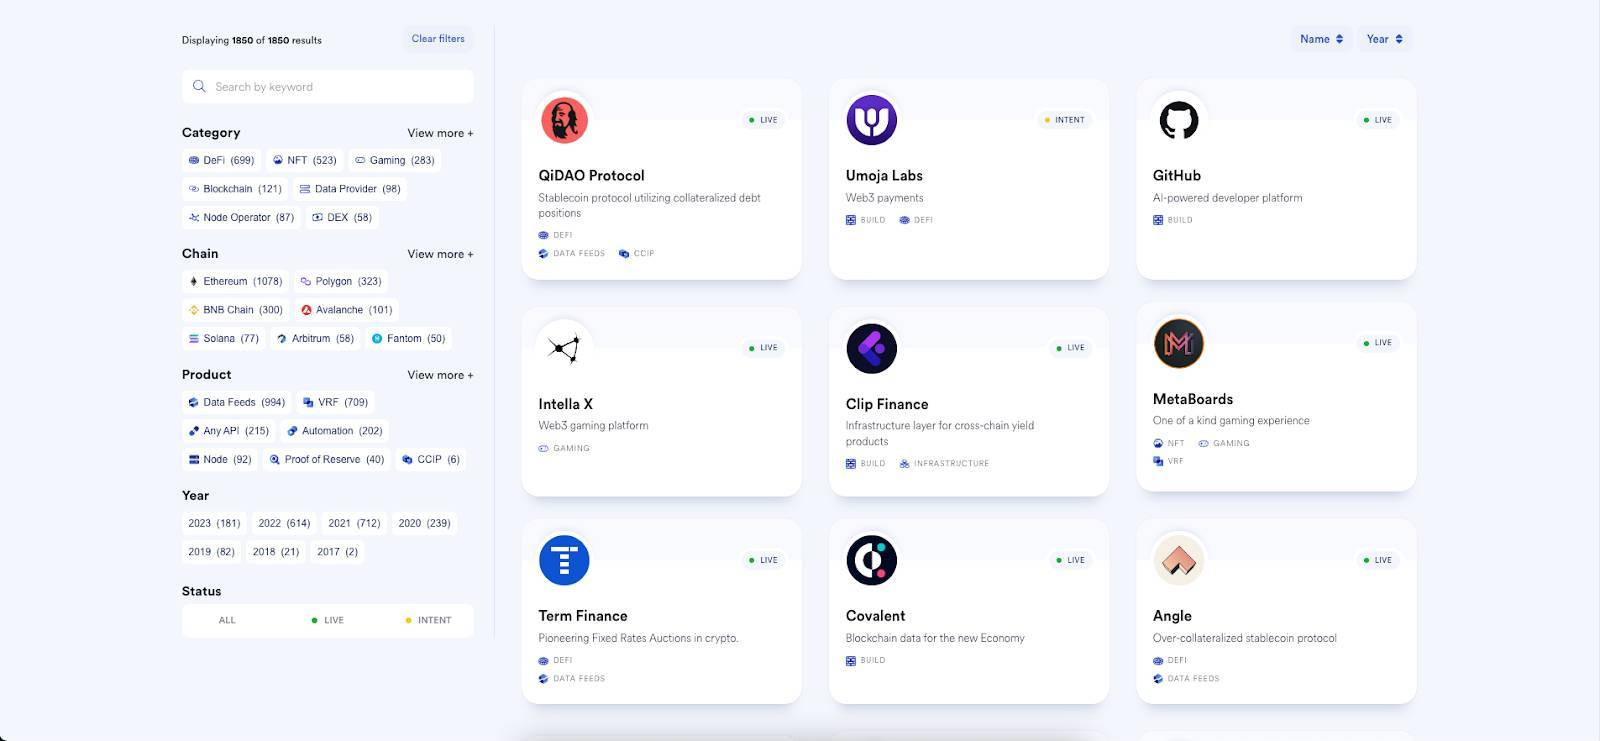Screen dimensions: 1600x741
Task: Click the Data Feeds tag icon on Angle card
Action: (1158, 678)
